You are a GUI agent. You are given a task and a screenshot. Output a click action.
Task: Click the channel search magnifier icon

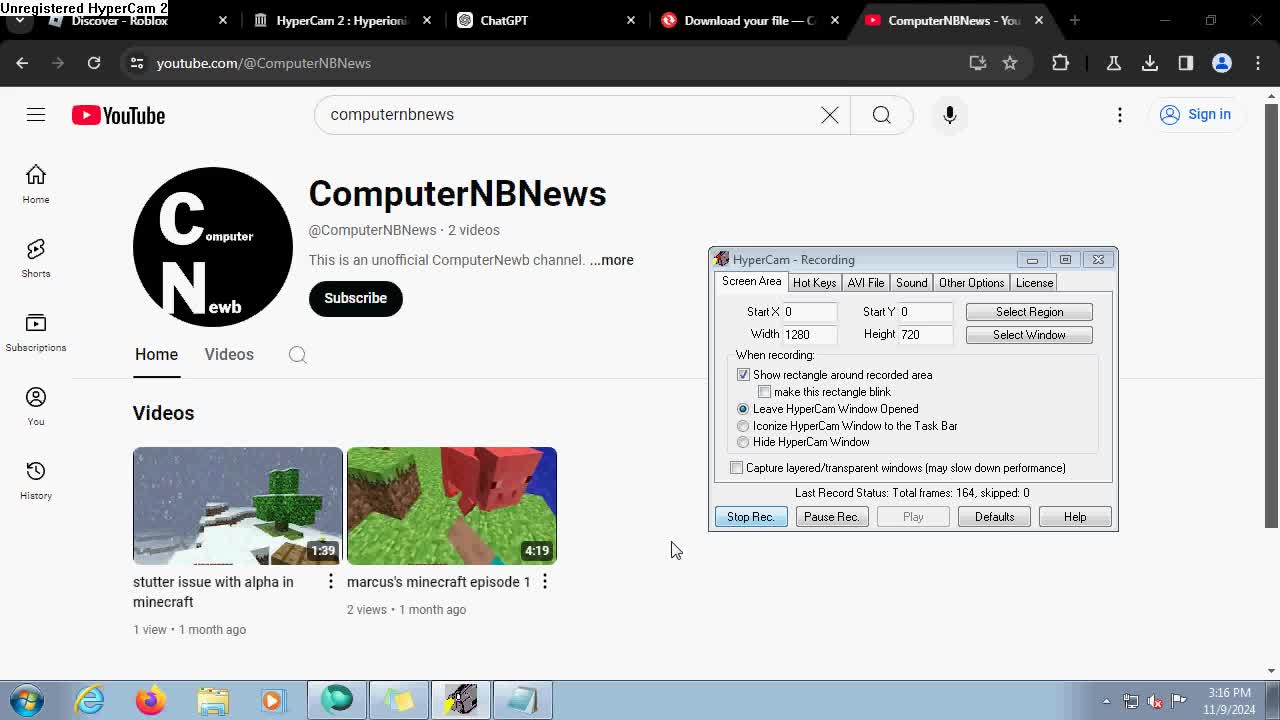click(297, 355)
